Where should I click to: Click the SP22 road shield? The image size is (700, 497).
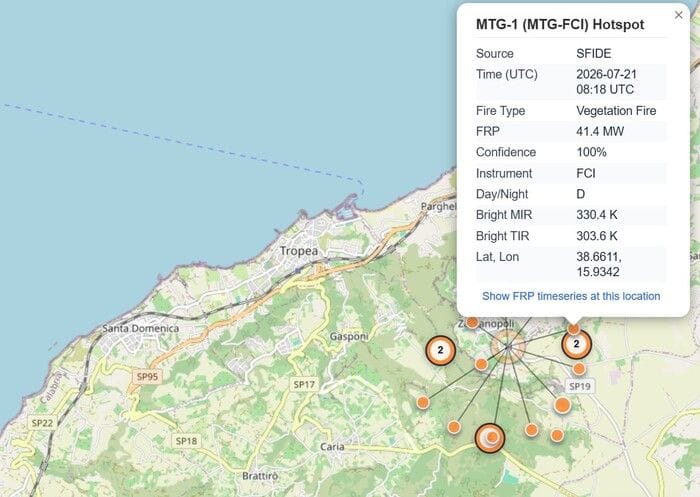(x=42, y=422)
